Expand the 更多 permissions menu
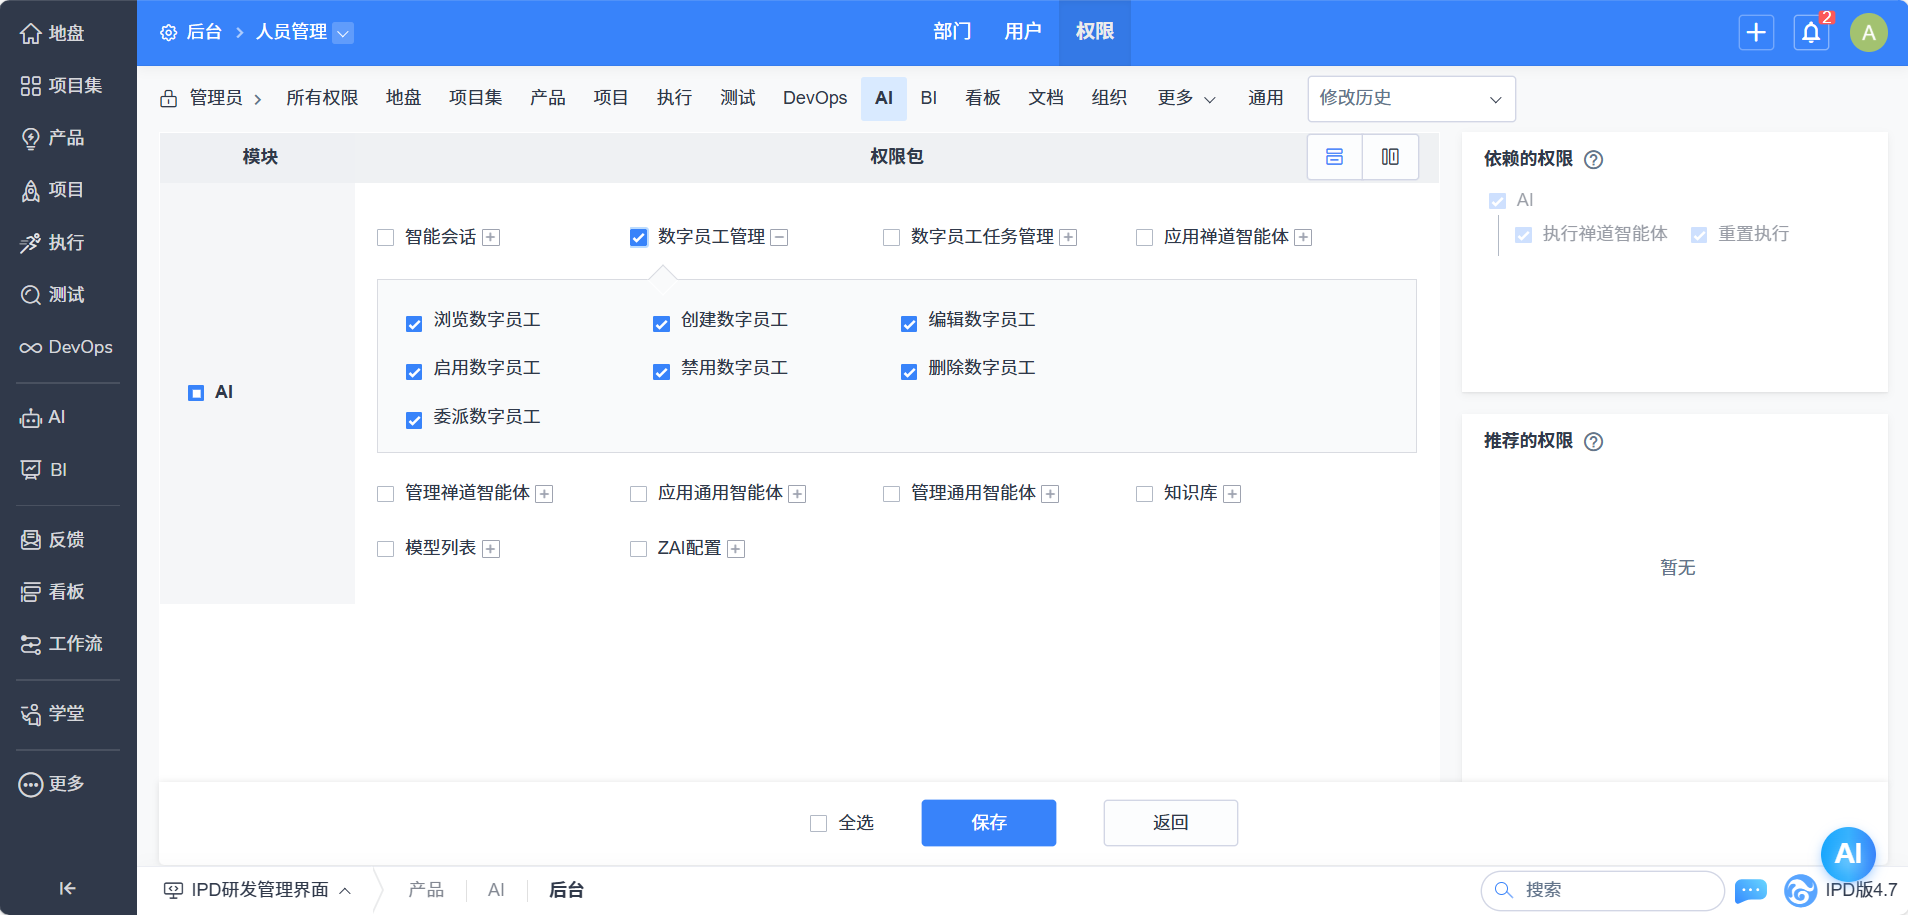Image resolution: width=1908 pixels, height=915 pixels. tap(1186, 98)
